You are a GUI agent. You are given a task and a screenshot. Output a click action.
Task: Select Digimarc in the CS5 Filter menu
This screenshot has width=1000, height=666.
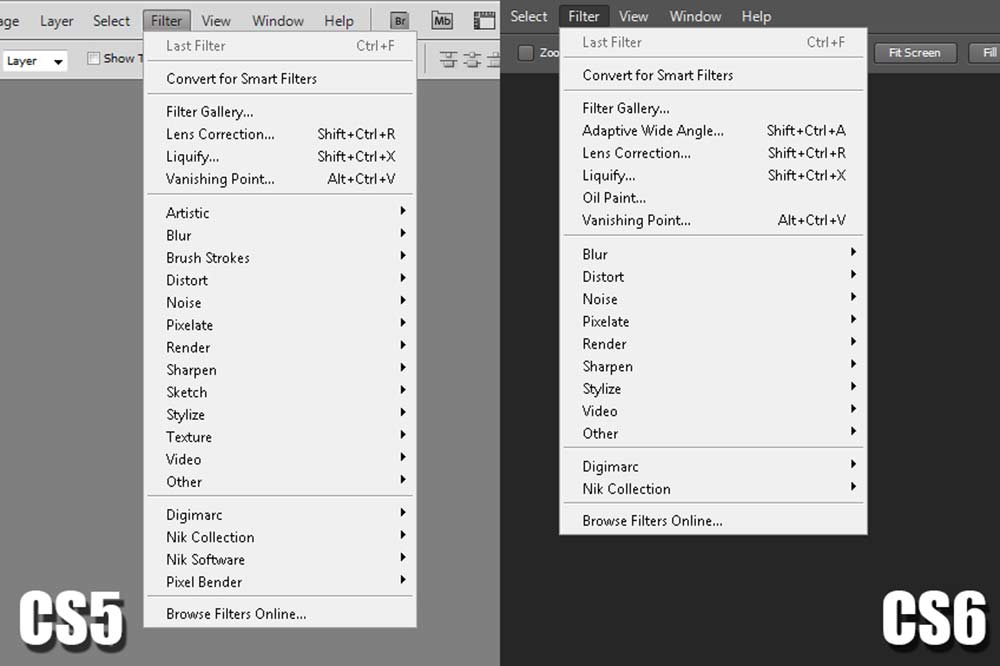click(281, 515)
